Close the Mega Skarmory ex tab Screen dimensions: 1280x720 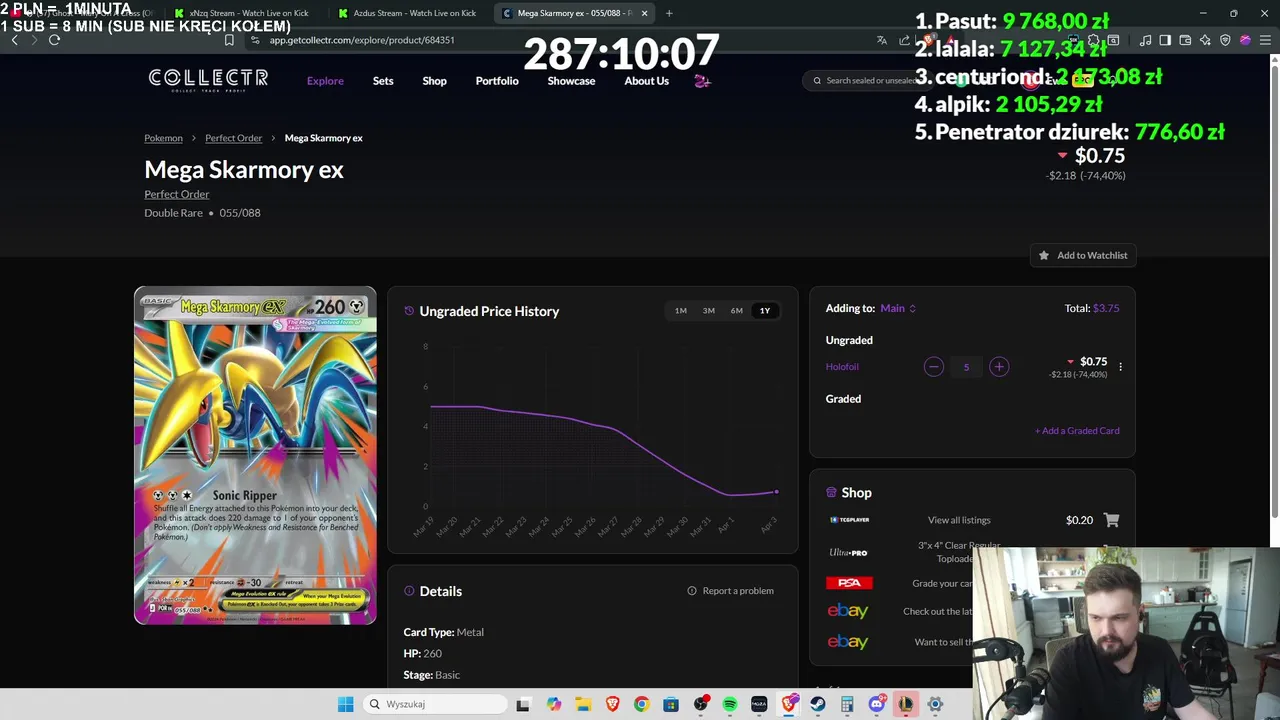pyautogui.click(x=644, y=13)
